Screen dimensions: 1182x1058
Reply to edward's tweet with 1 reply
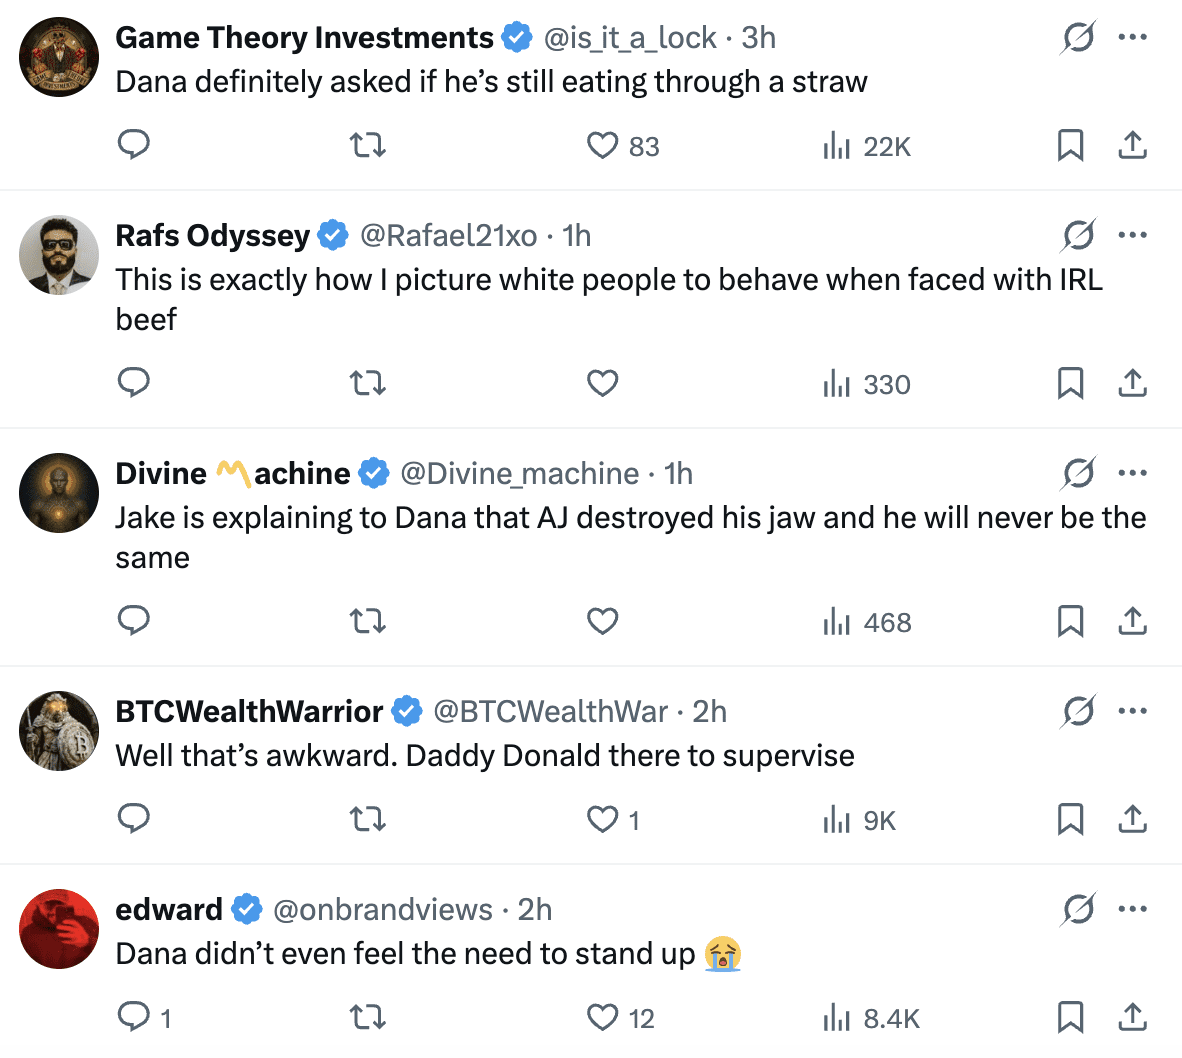click(134, 1018)
